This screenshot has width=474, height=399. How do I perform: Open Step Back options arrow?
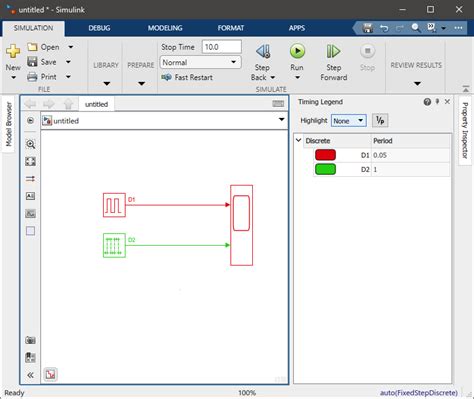(272, 77)
